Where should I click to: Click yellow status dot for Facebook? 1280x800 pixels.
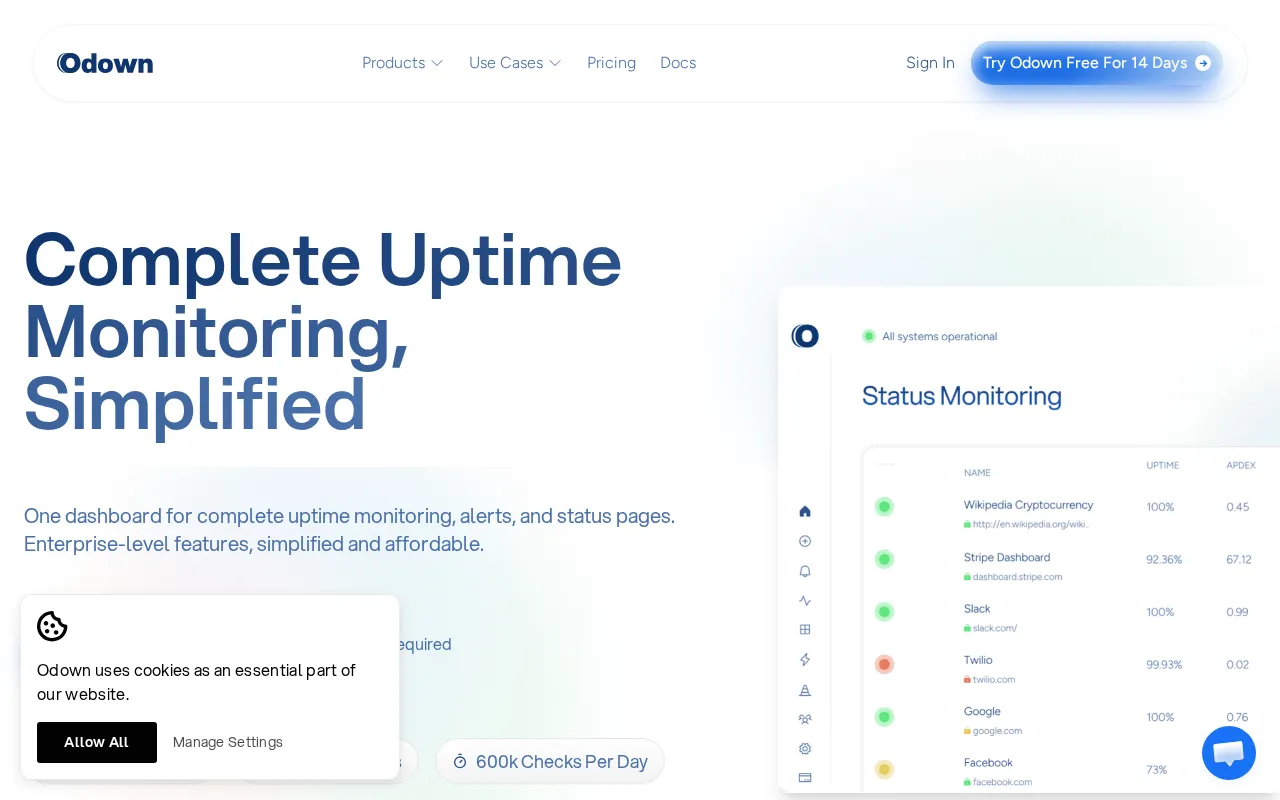[x=884, y=769]
